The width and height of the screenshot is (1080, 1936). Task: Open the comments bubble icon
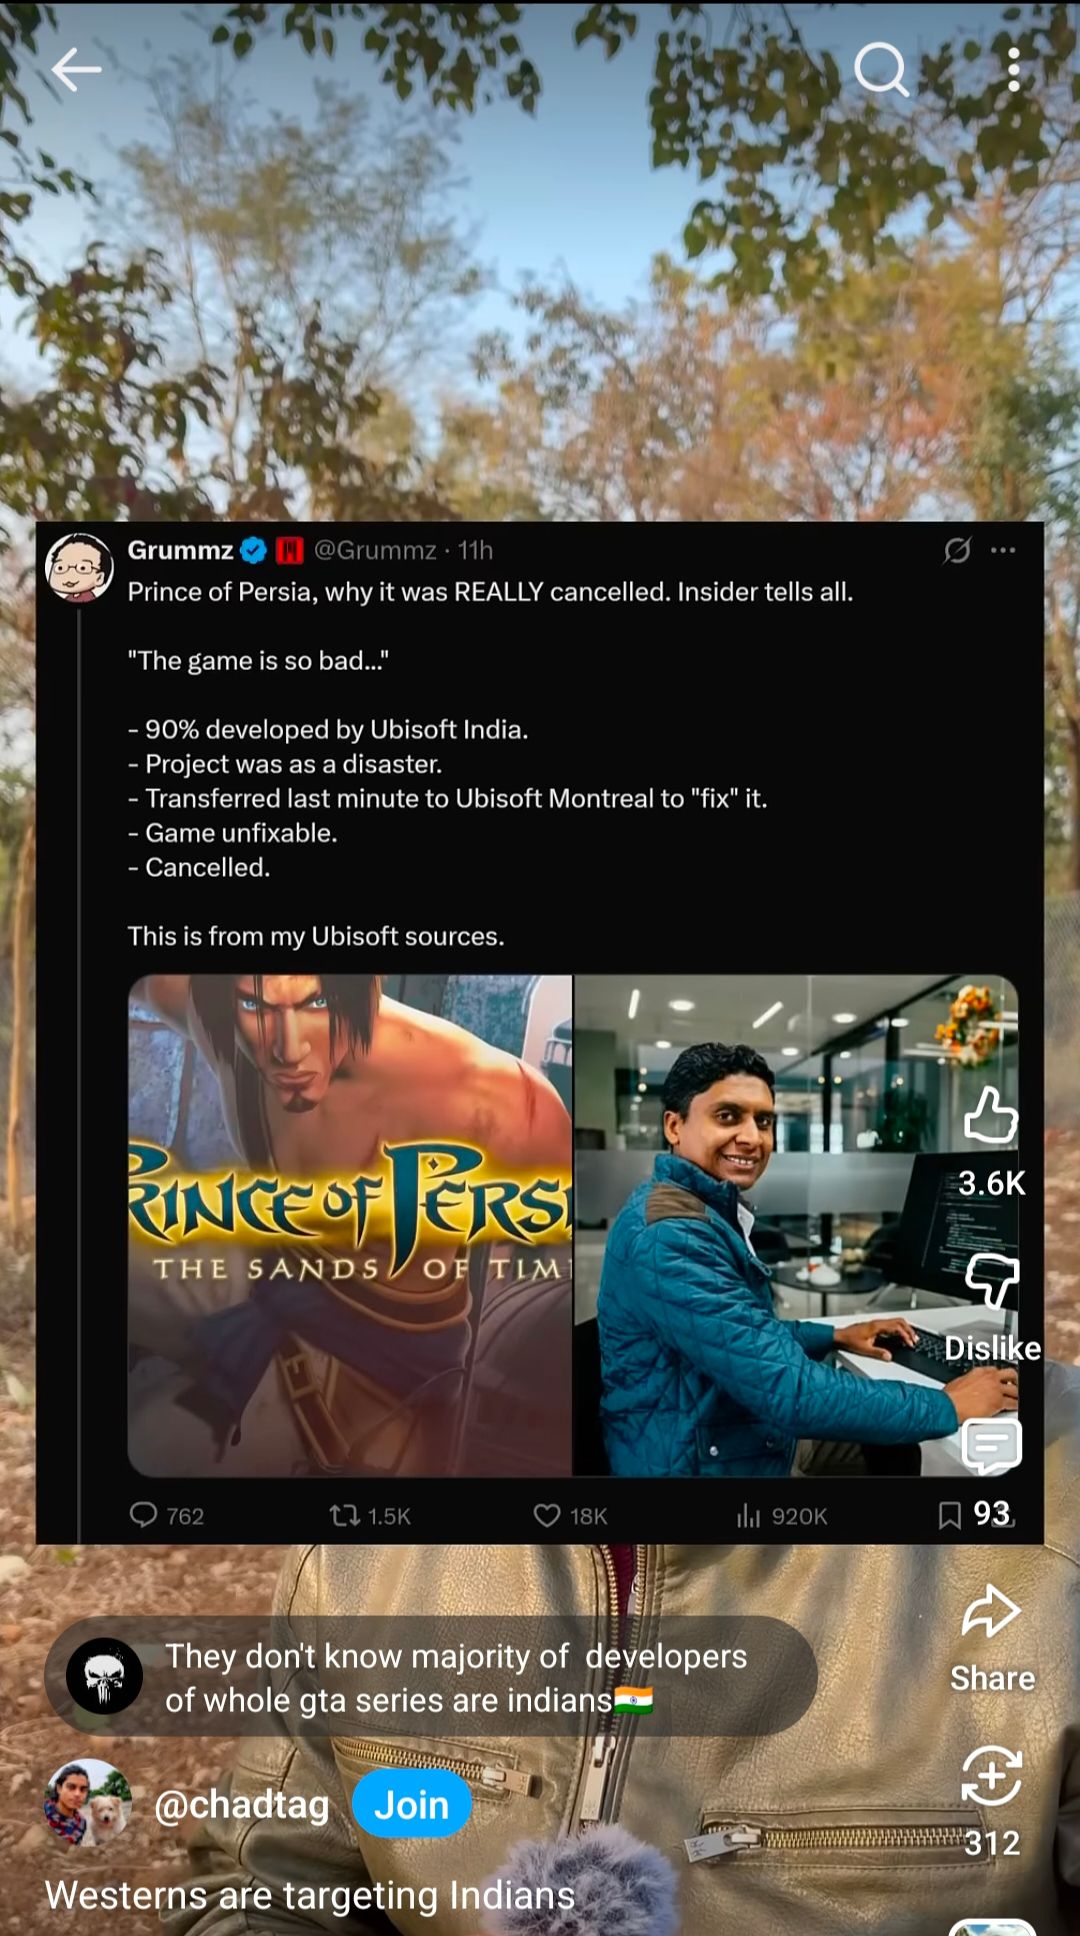991,1446
